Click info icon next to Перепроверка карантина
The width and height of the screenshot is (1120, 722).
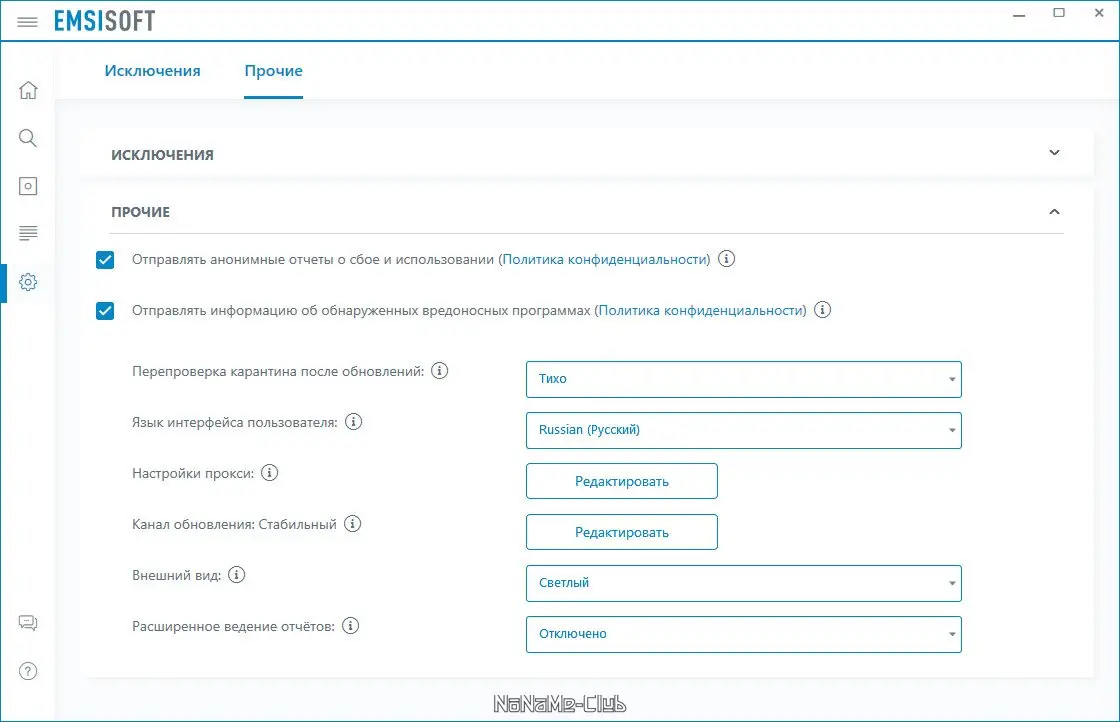click(439, 371)
